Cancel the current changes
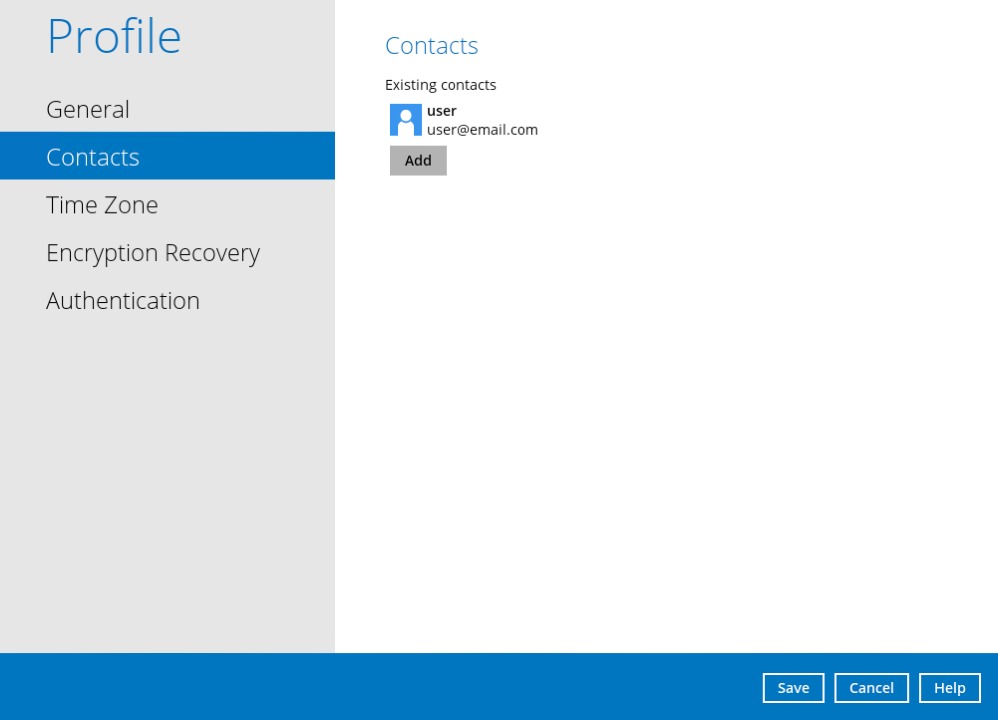The height and width of the screenshot is (720, 998). pos(871,688)
